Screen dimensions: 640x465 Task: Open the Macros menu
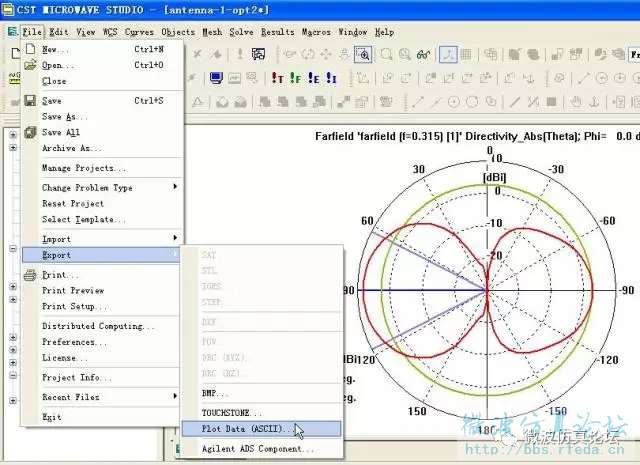pyautogui.click(x=316, y=32)
